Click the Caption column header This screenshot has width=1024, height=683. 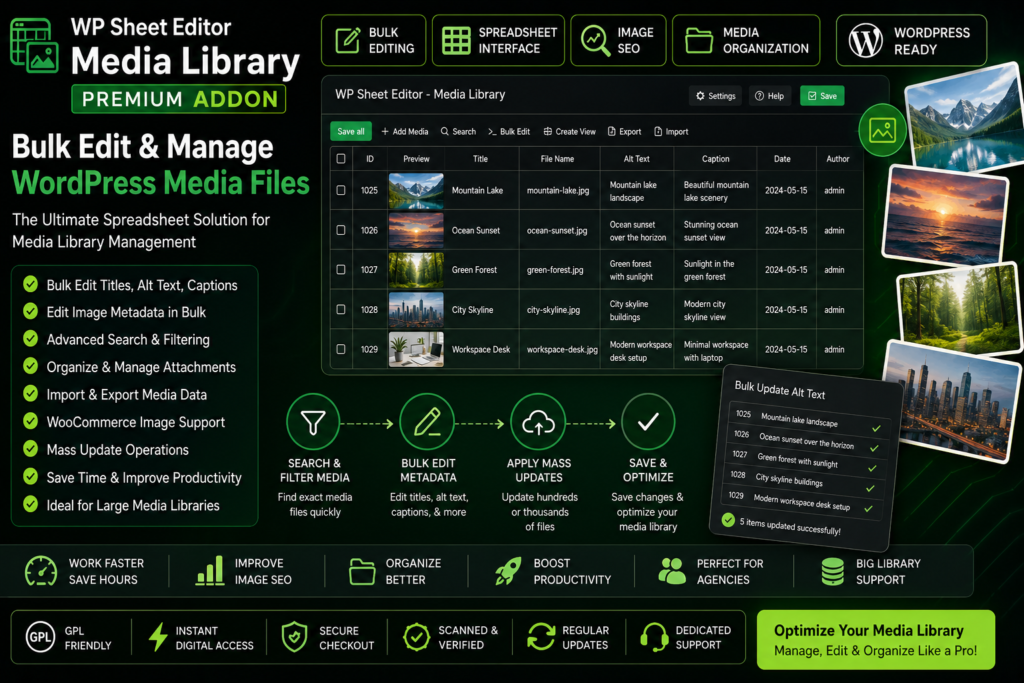[x=715, y=159]
